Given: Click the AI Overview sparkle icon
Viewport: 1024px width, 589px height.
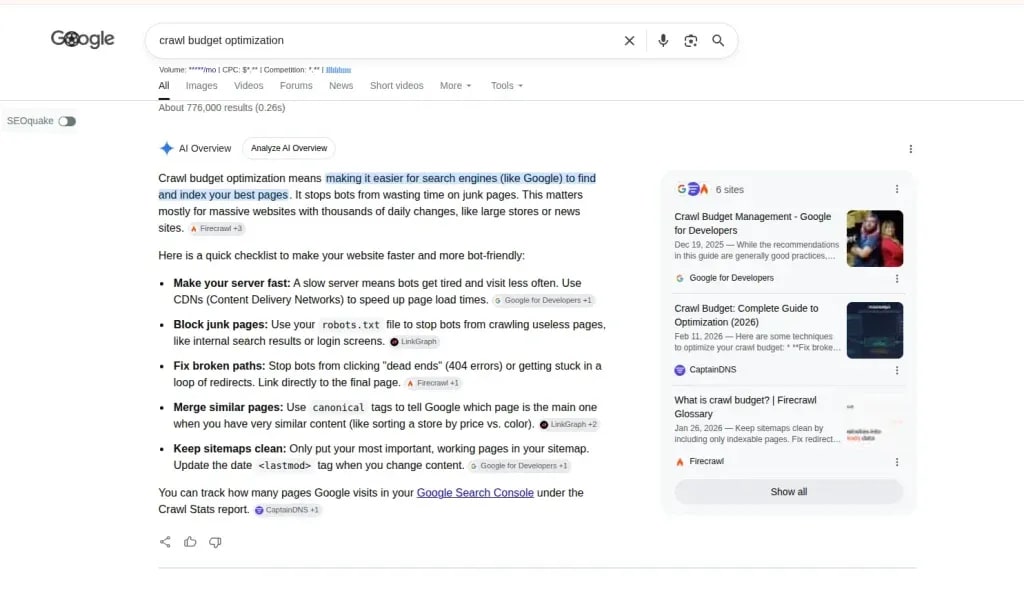Looking at the screenshot, I should click(x=167, y=148).
